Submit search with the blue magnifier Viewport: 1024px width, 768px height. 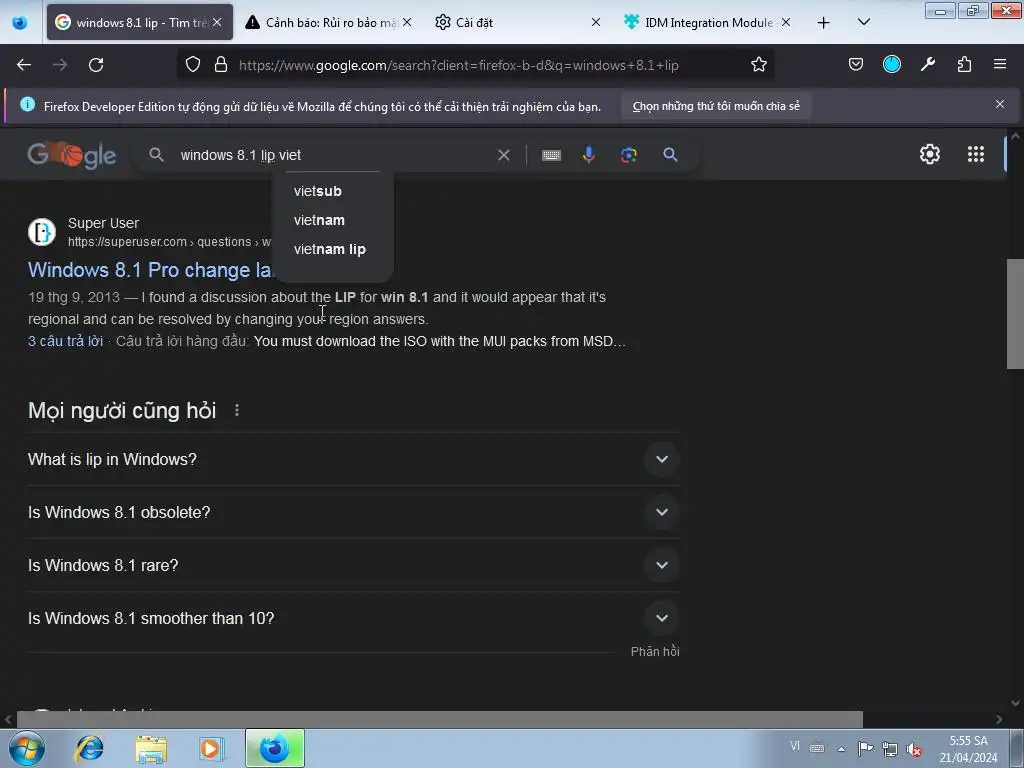(670, 155)
